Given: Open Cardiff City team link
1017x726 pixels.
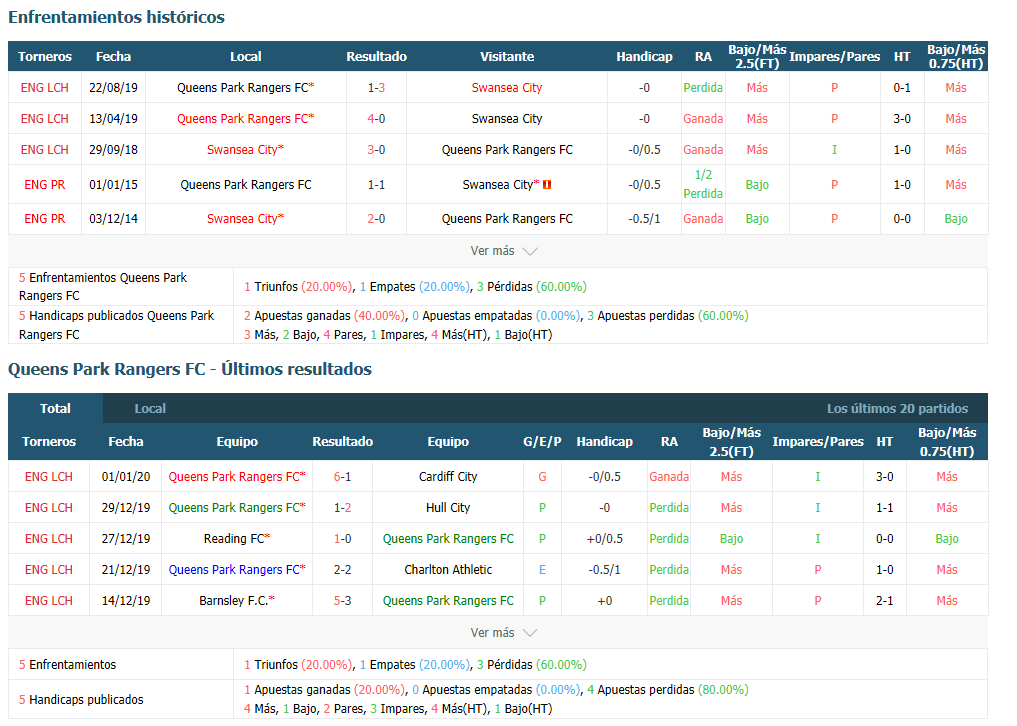Looking at the screenshot, I should 448,477.
